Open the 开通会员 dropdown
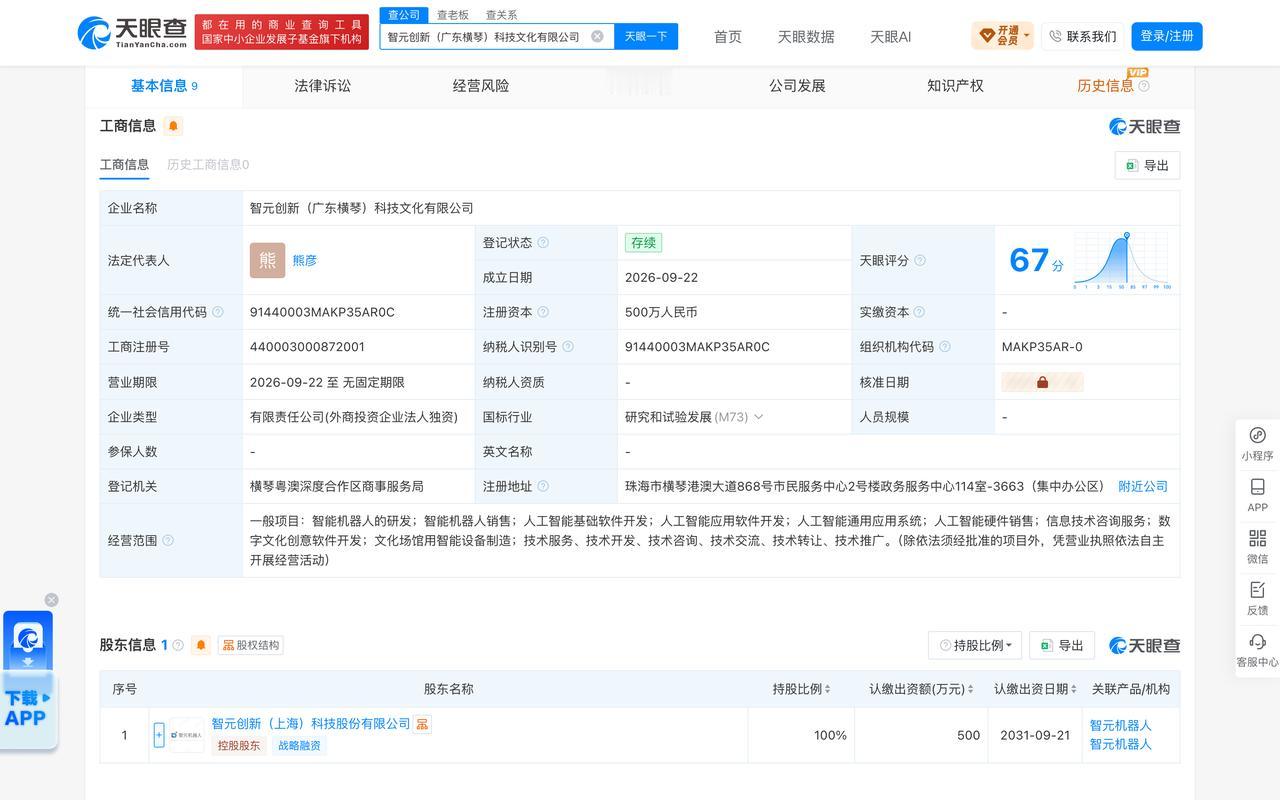 coord(1002,36)
